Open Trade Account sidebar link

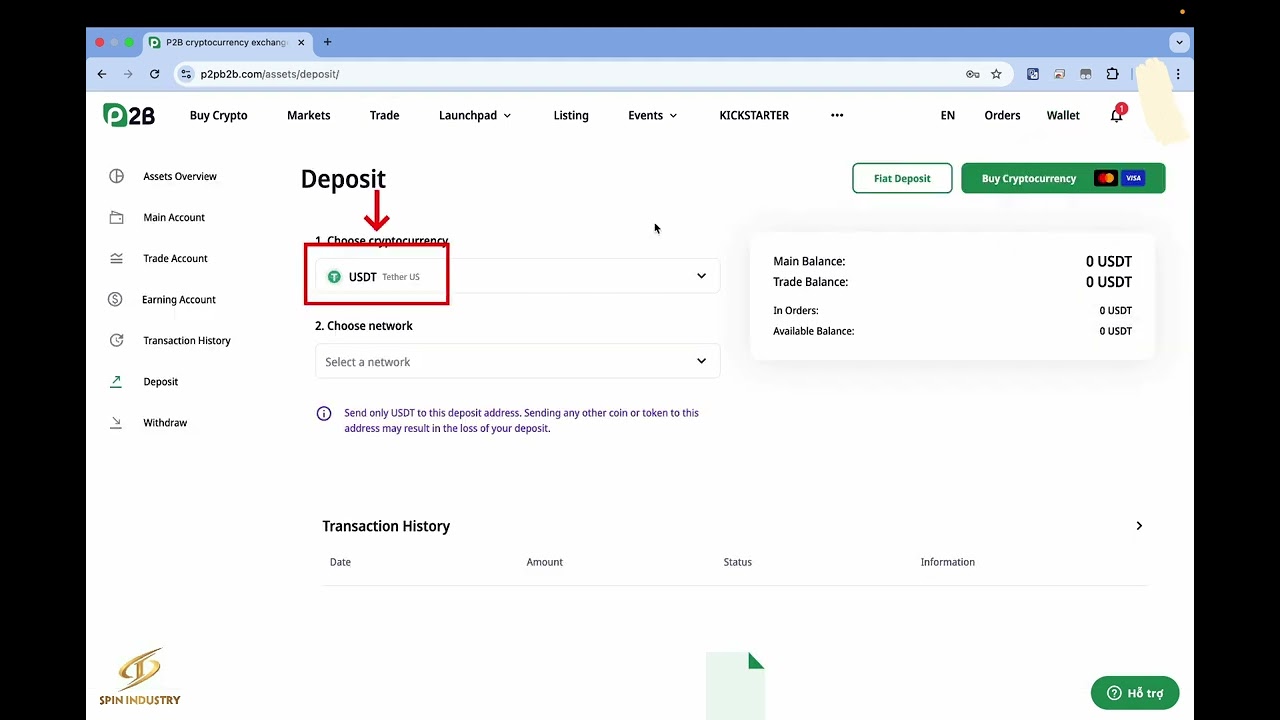[175, 258]
